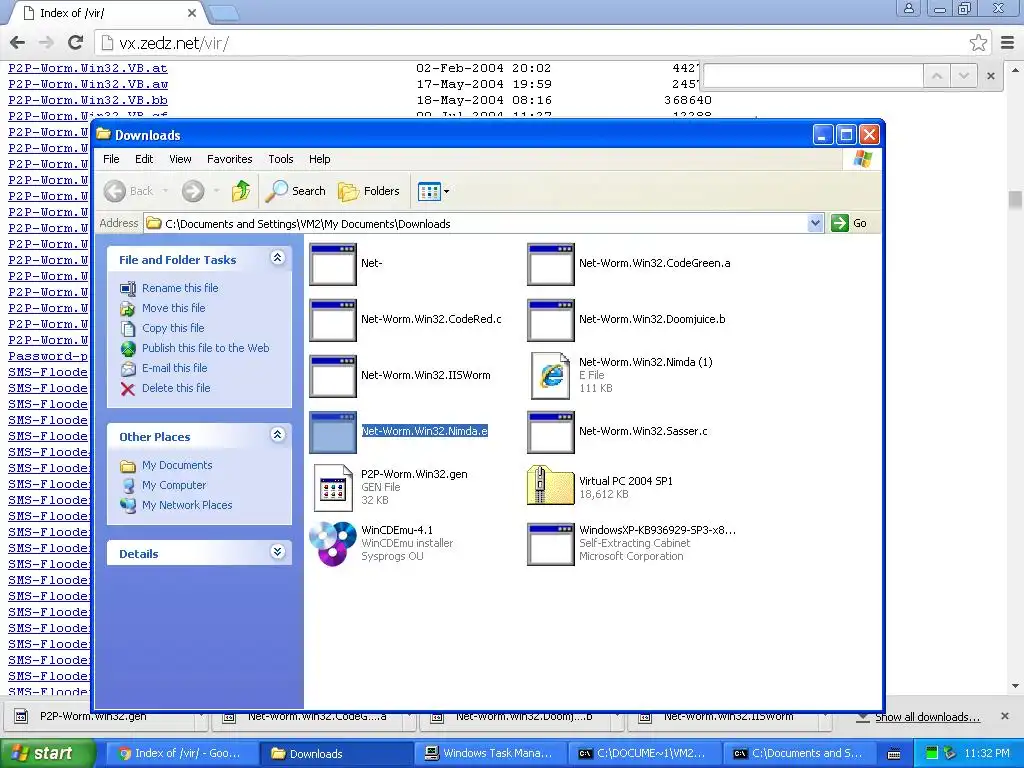This screenshot has height=768, width=1024.
Task: Open the Edit menu
Action: (x=144, y=159)
